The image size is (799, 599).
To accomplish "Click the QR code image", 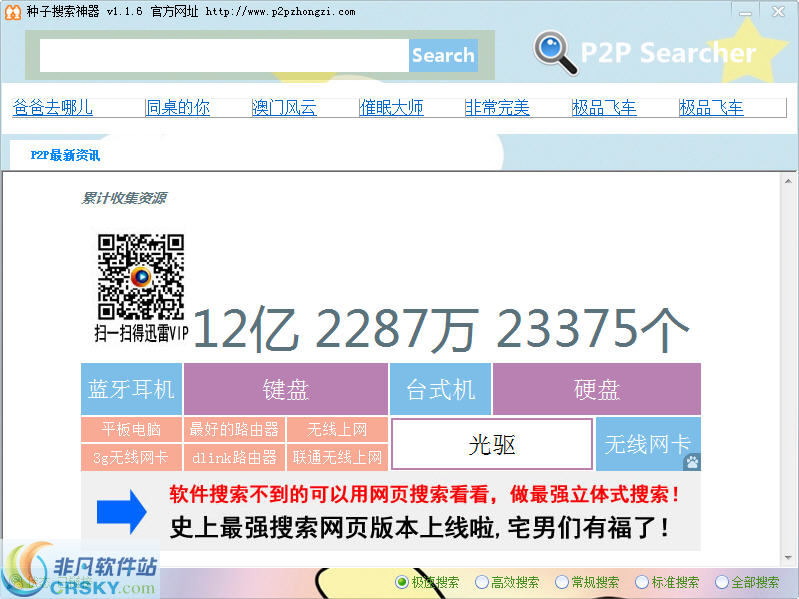I will (141, 277).
